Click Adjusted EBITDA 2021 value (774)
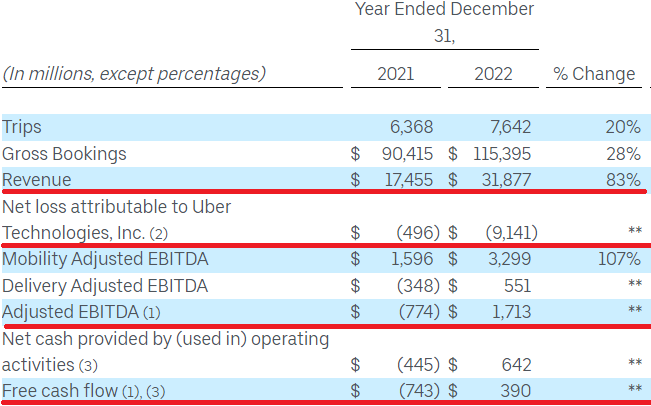The height and width of the screenshot is (406, 651). tap(419, 312)
